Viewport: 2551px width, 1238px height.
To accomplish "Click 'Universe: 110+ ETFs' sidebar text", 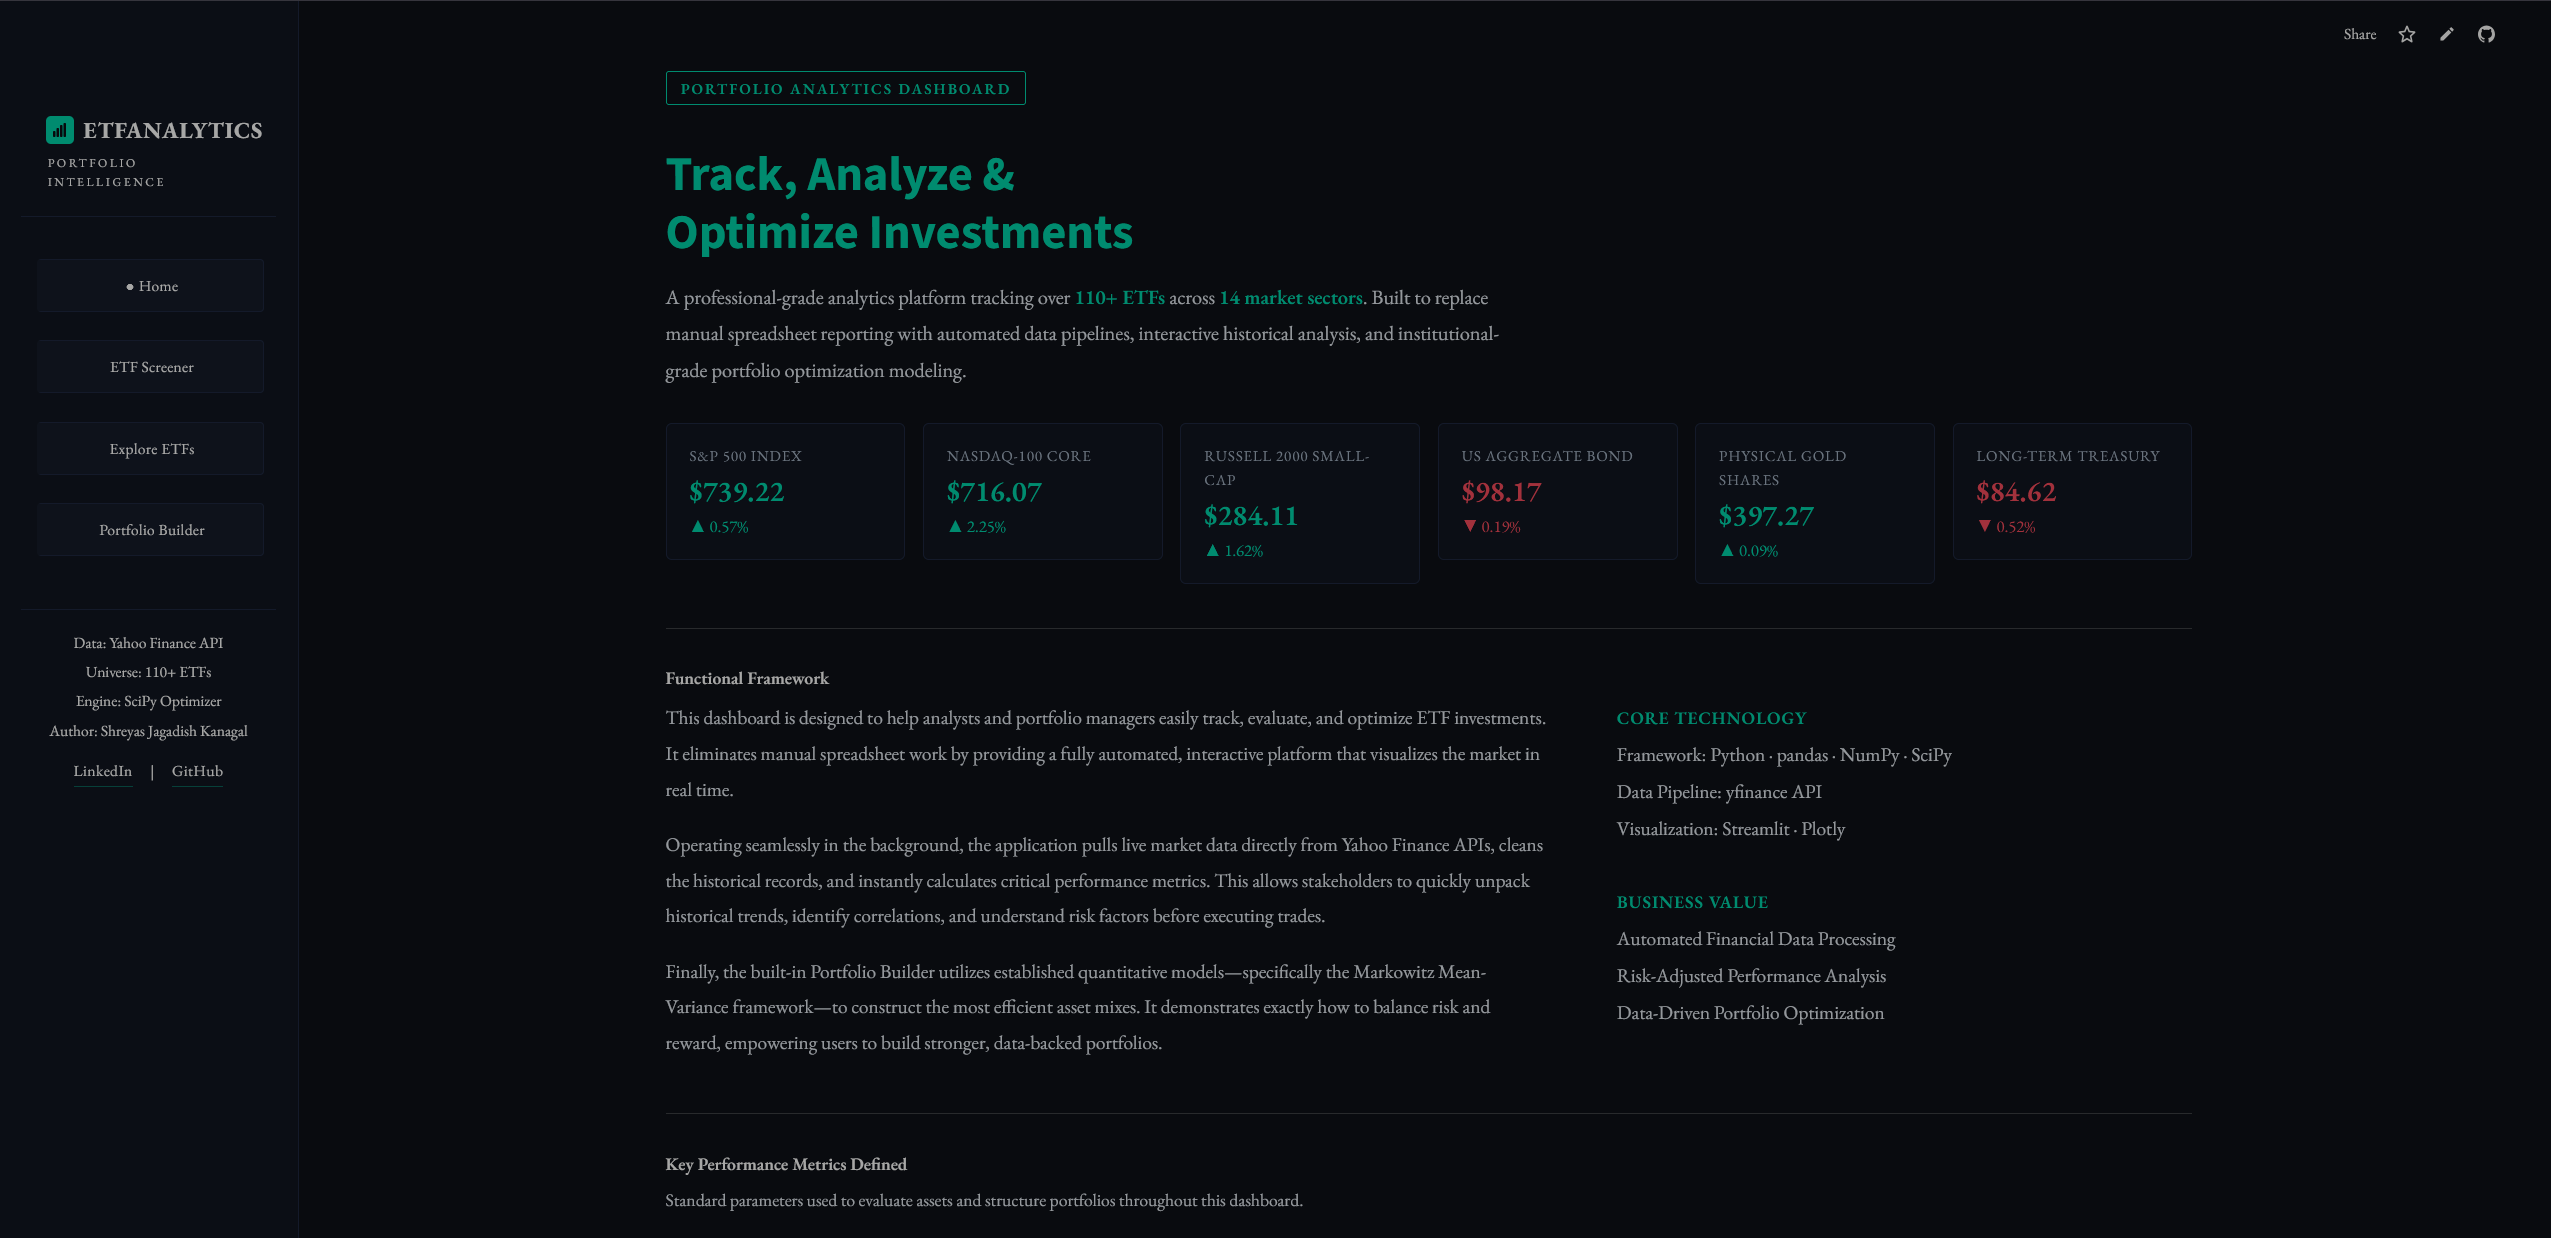I will pos(148,672).
